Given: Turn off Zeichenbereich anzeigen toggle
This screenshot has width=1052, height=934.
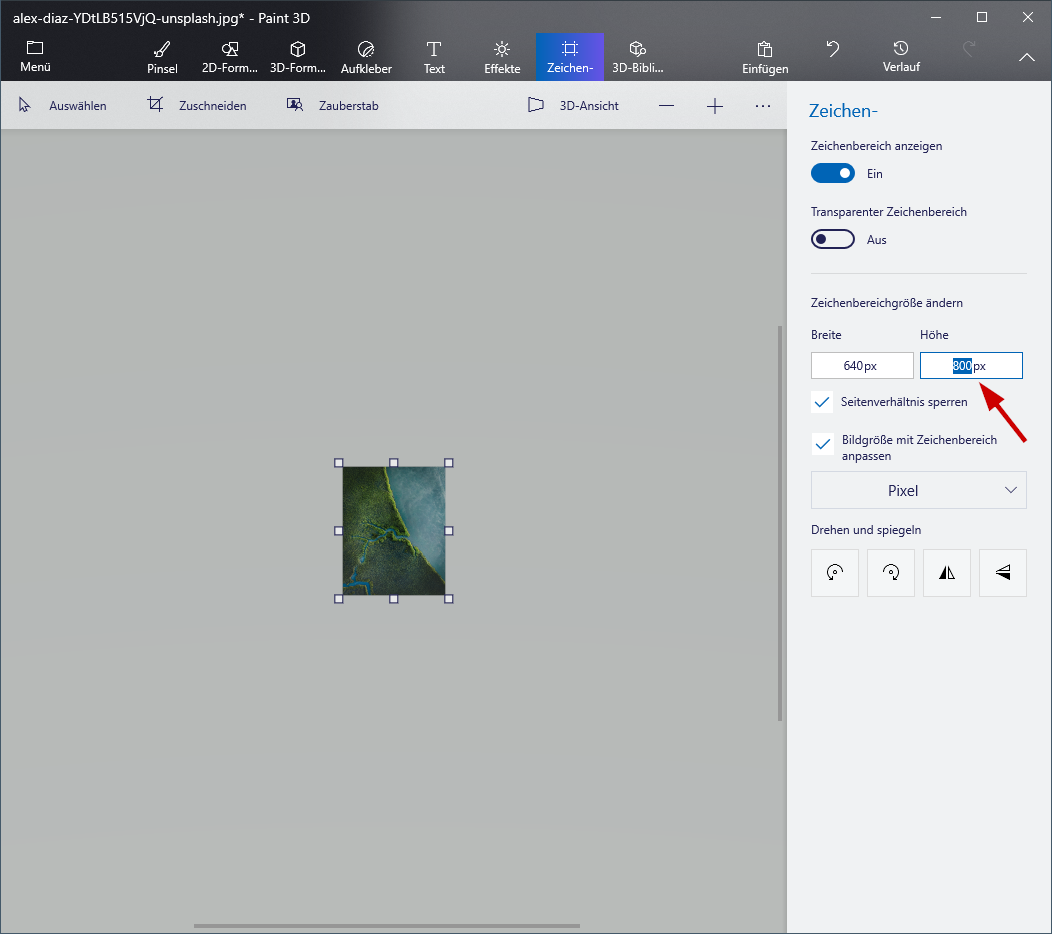Looking at the screenshot, I should tap(833, 173).
